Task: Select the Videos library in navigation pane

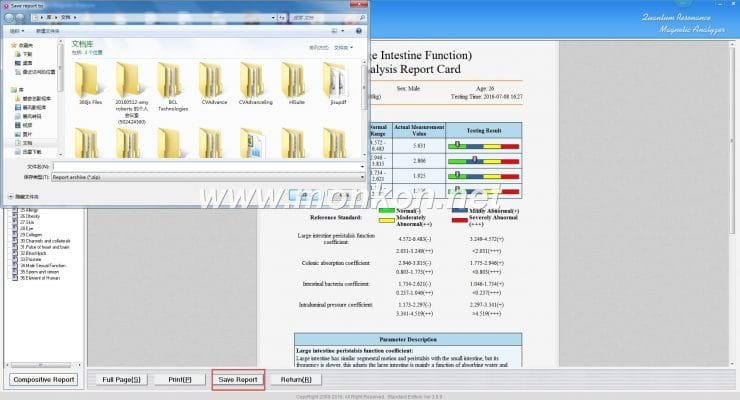Action: coord(24,125)
